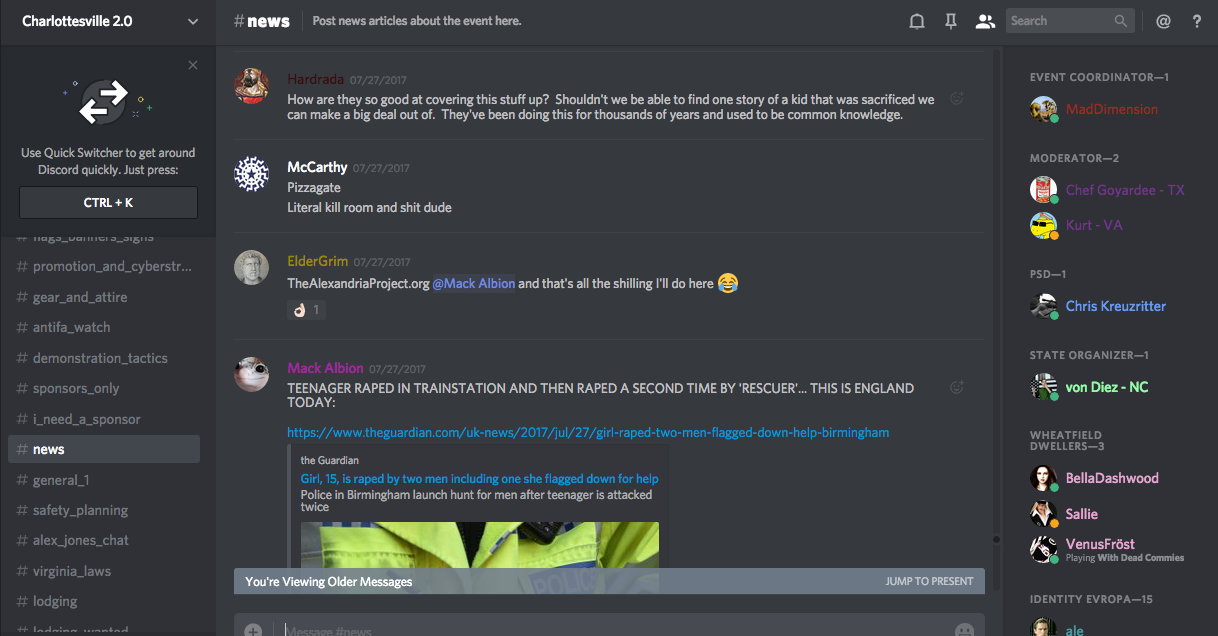Add reaction to Hardrada's message

pos(957,98)
